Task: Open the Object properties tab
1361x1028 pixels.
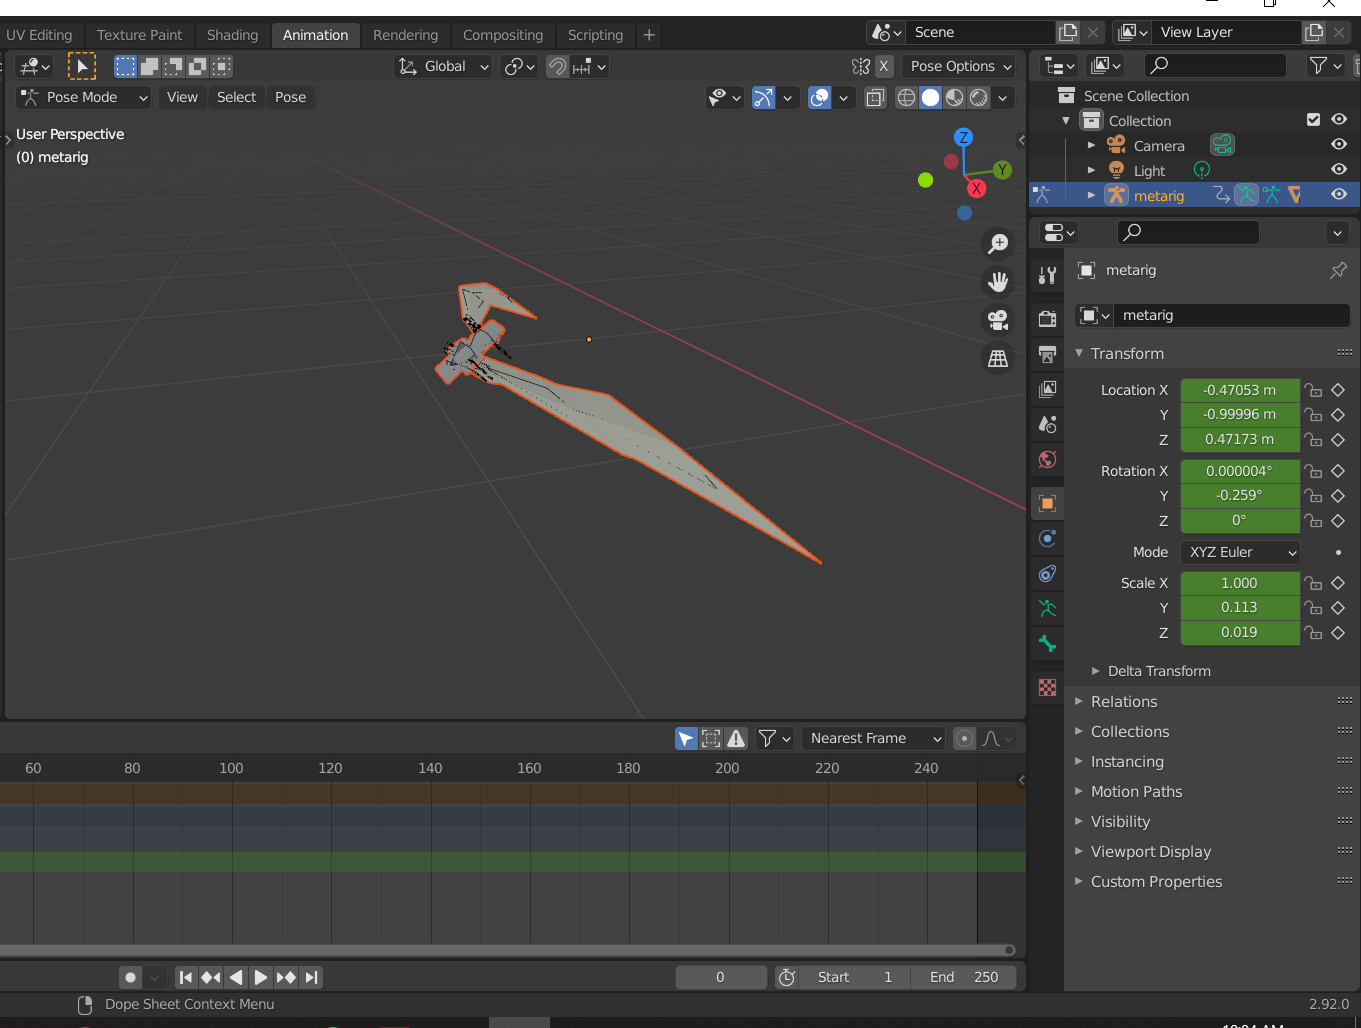Action: 1047,503
